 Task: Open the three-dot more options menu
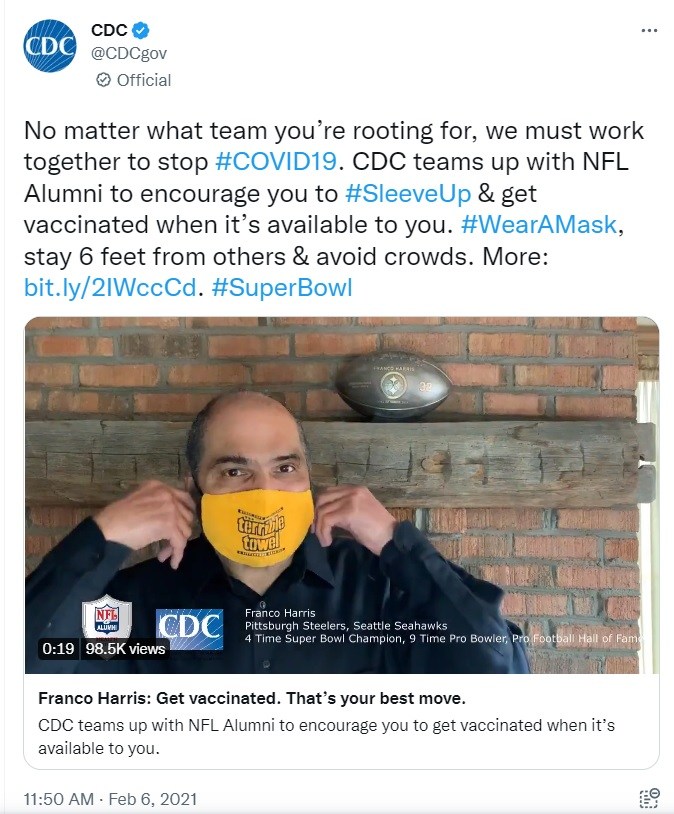coord(649,30)
